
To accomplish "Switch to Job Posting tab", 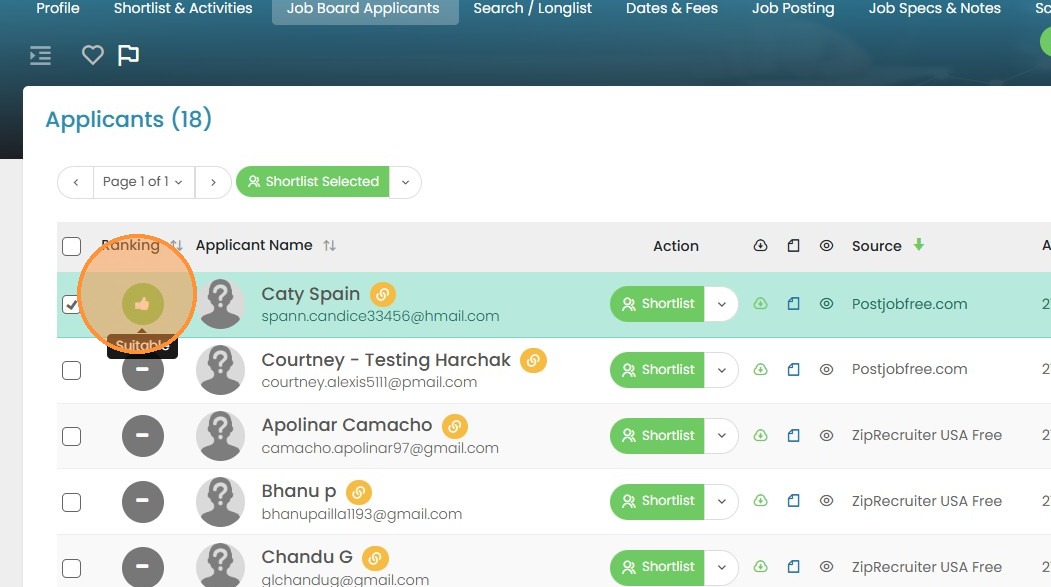I will tap(793, 9).
